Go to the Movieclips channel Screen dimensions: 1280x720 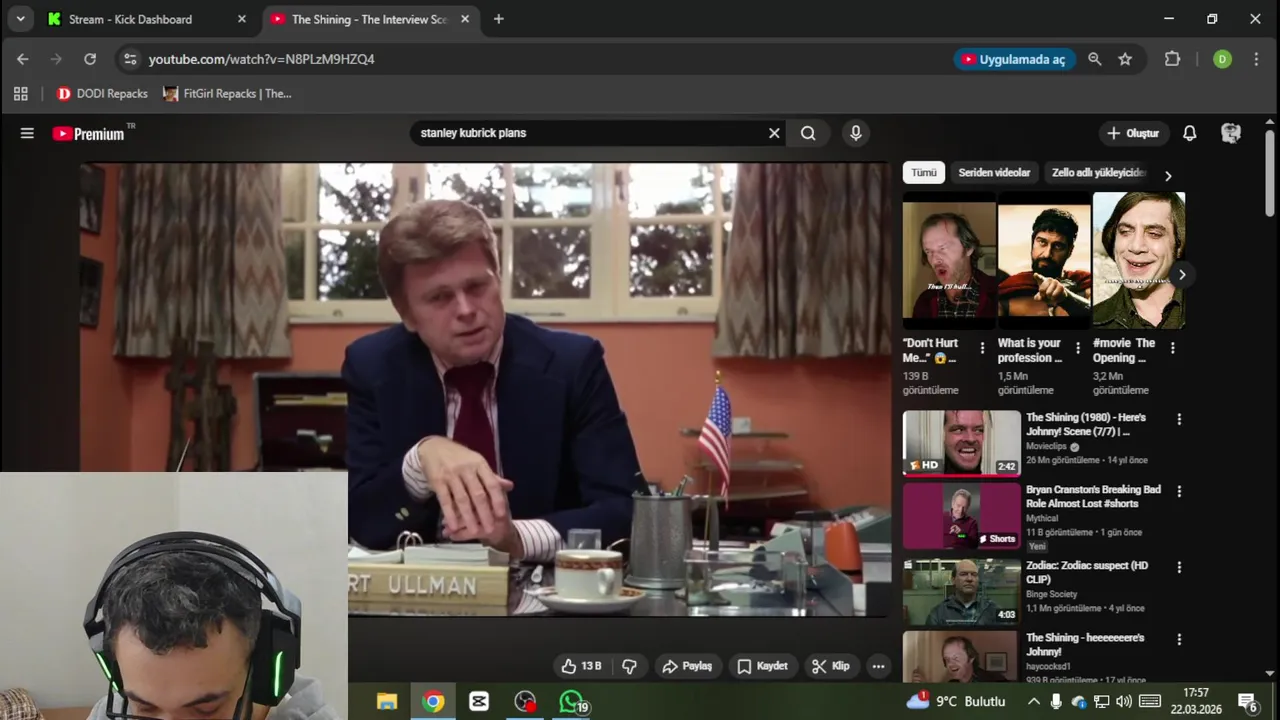pyautogui.click(x=1047, y=447)
